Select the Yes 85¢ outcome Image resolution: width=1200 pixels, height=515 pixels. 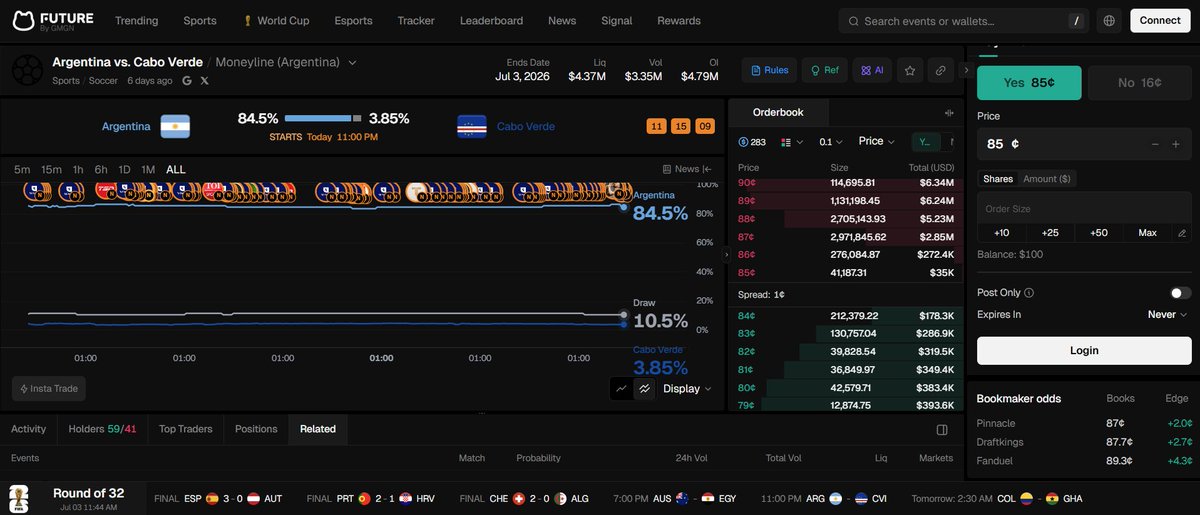[x=1030, y=83]
